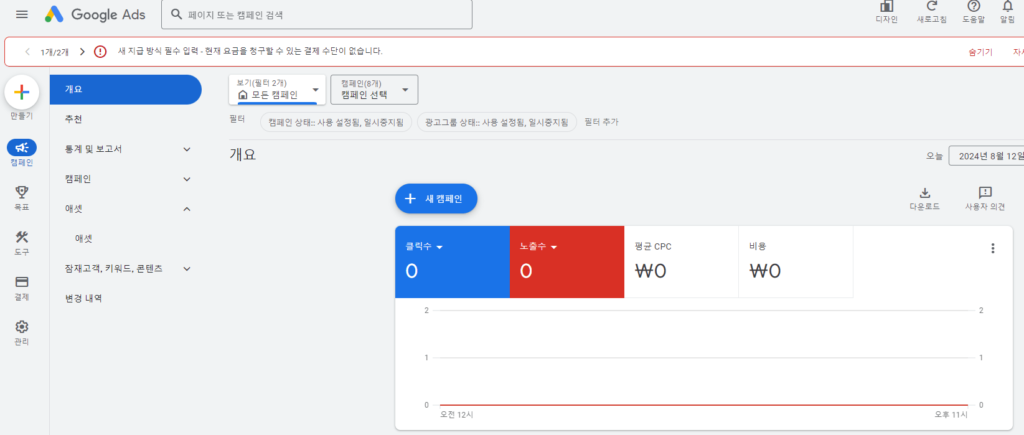
Task: Click the 다운로드 download icon
Action: coord(925,193)
